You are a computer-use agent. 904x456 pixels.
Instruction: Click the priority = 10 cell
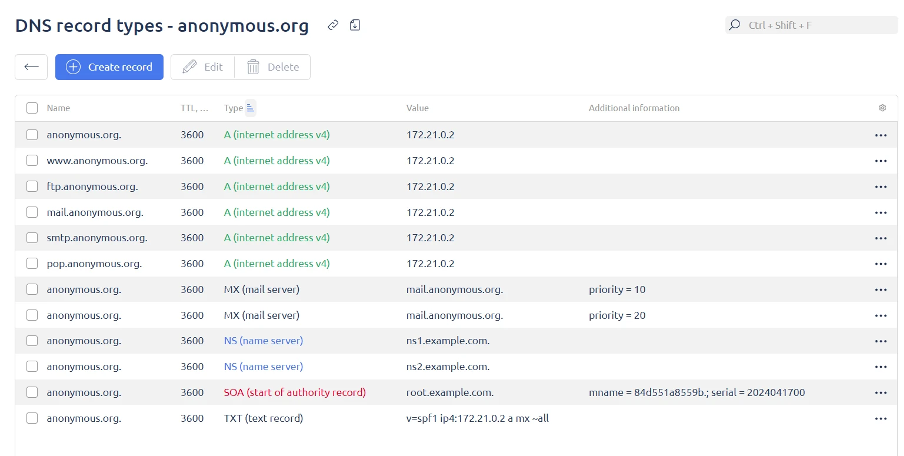(617, 289)
